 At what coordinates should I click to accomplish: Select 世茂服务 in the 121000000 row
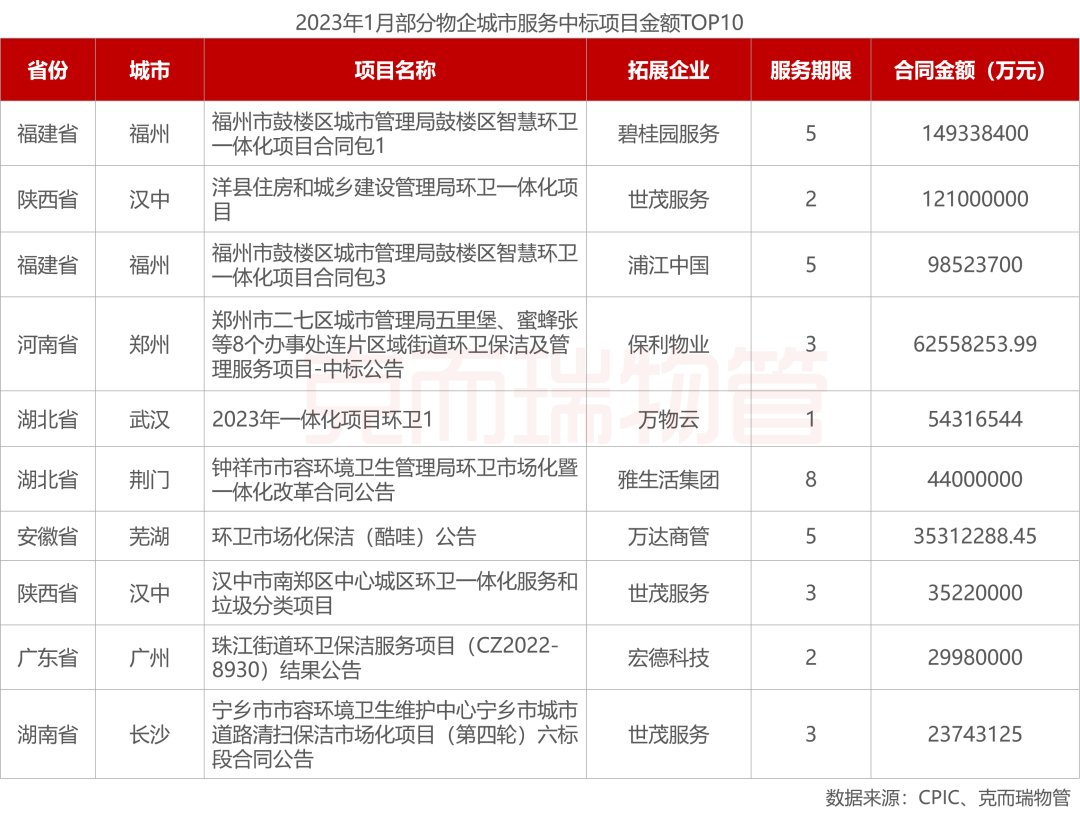[x=668, y=199]
